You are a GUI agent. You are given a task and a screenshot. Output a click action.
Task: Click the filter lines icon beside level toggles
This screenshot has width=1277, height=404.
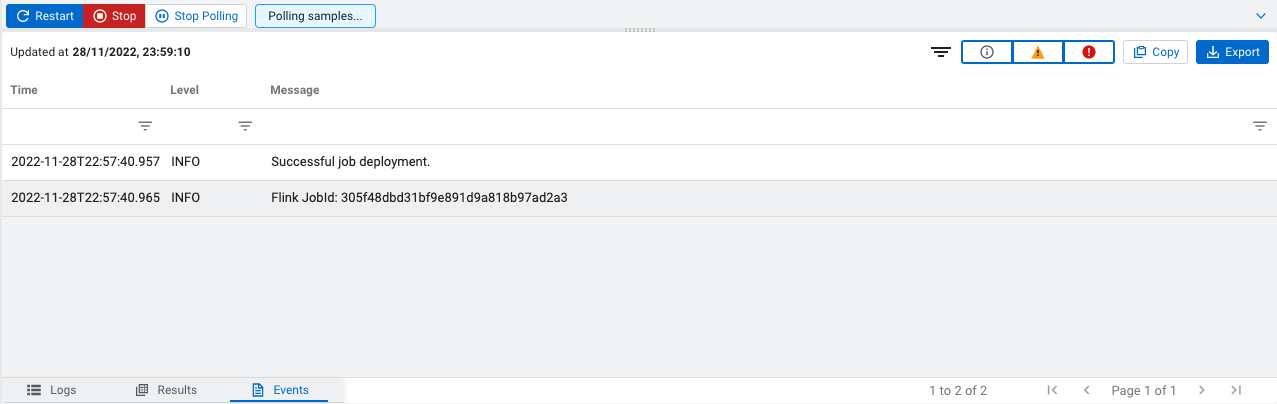click(x=940, y=53)
